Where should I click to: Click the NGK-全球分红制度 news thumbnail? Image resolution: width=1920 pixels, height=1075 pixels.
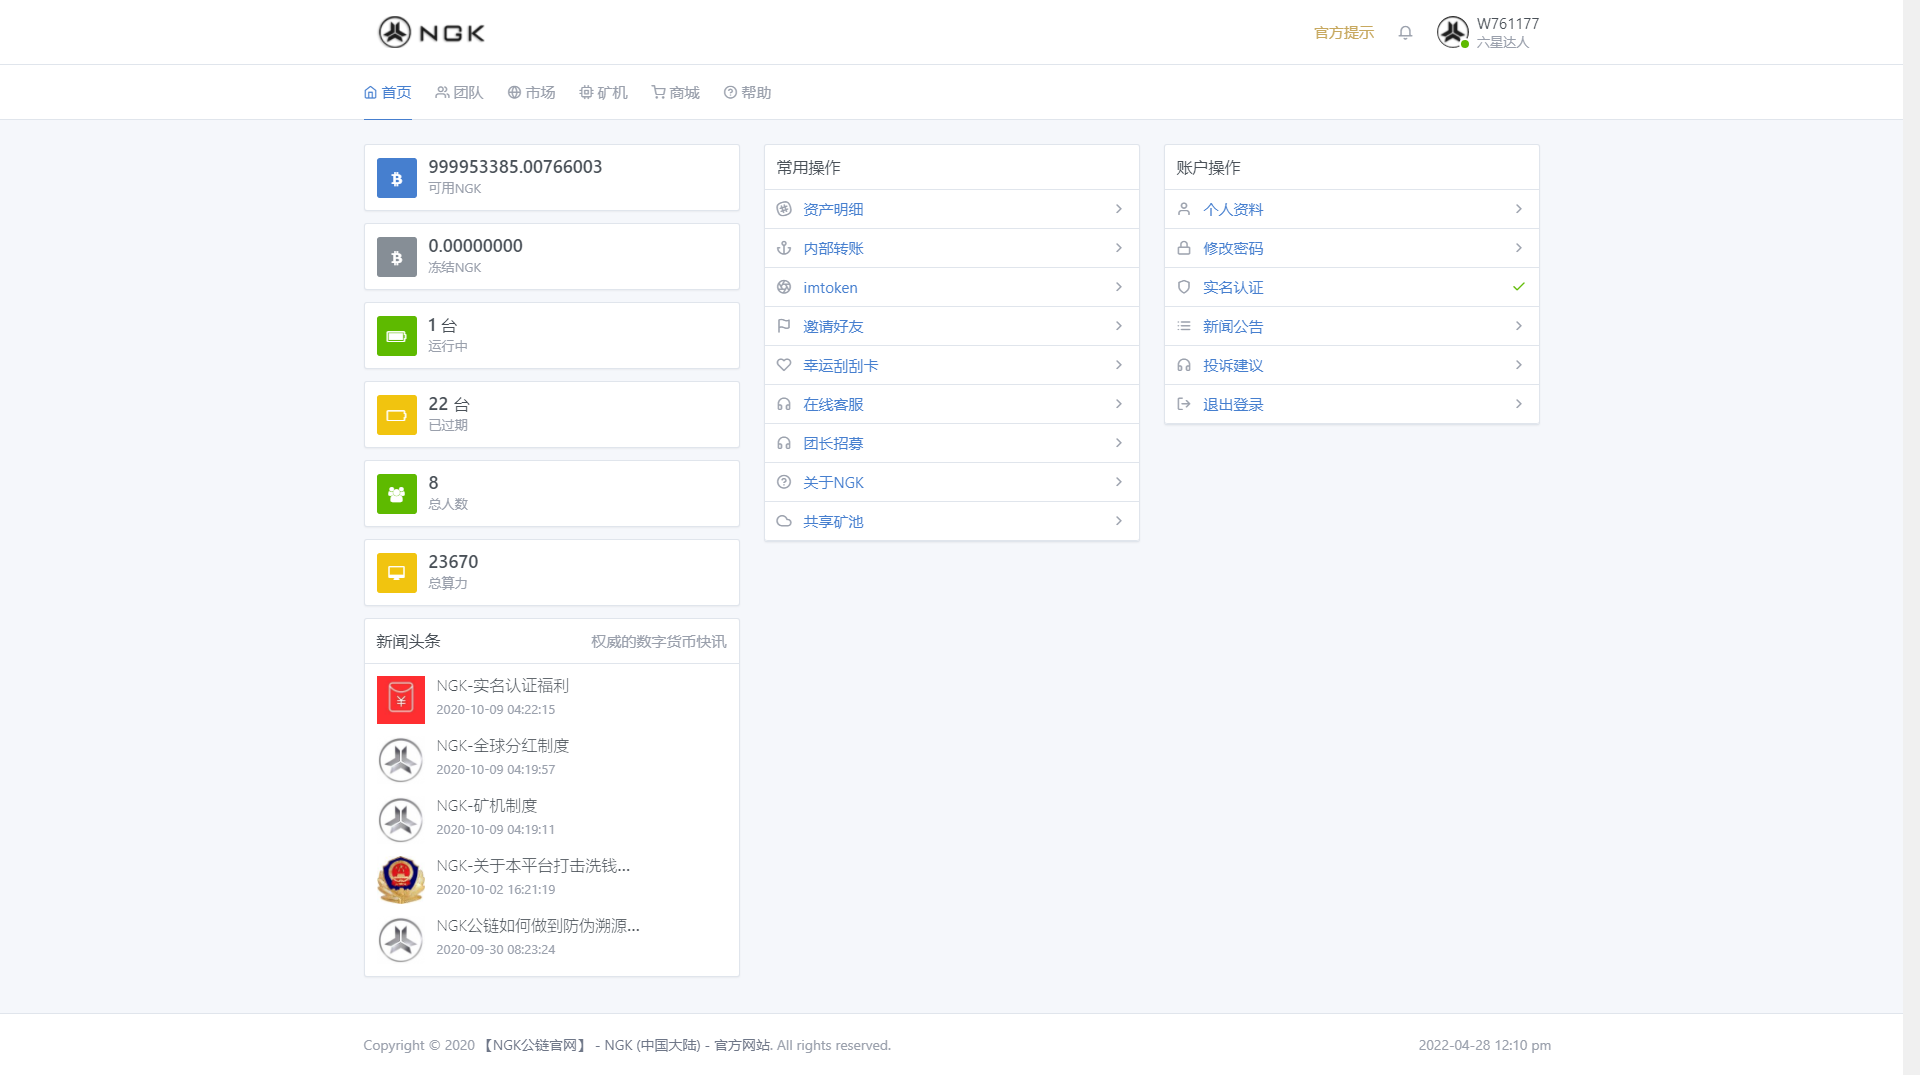click(x=401, y=760)
